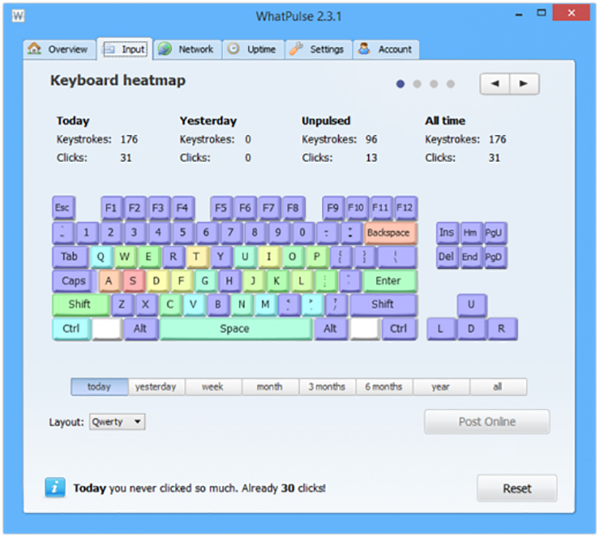Go to previous page with left arrow
Image resolution: width=600 pixels, height=537 pixels.
tap(495, 83)
